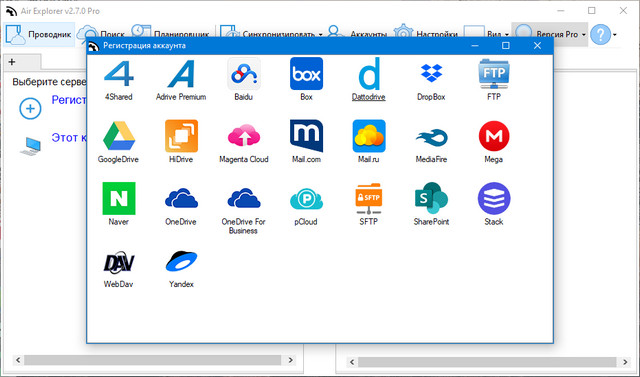Open the Проводник toolbar item
Screen dimensions: 640x377
(40, 34)
